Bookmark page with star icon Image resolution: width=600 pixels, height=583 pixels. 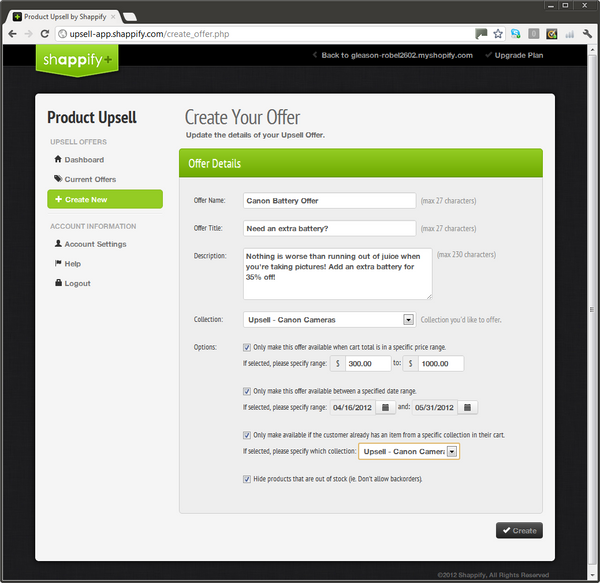coord(497,34)
